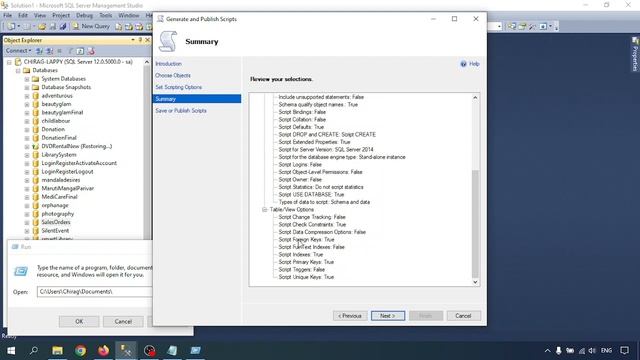Click the Object Explorer auto-hide pin icon
Image resolution: width=640 pixels, height=360 pixels.
click(x=140, y=40)
